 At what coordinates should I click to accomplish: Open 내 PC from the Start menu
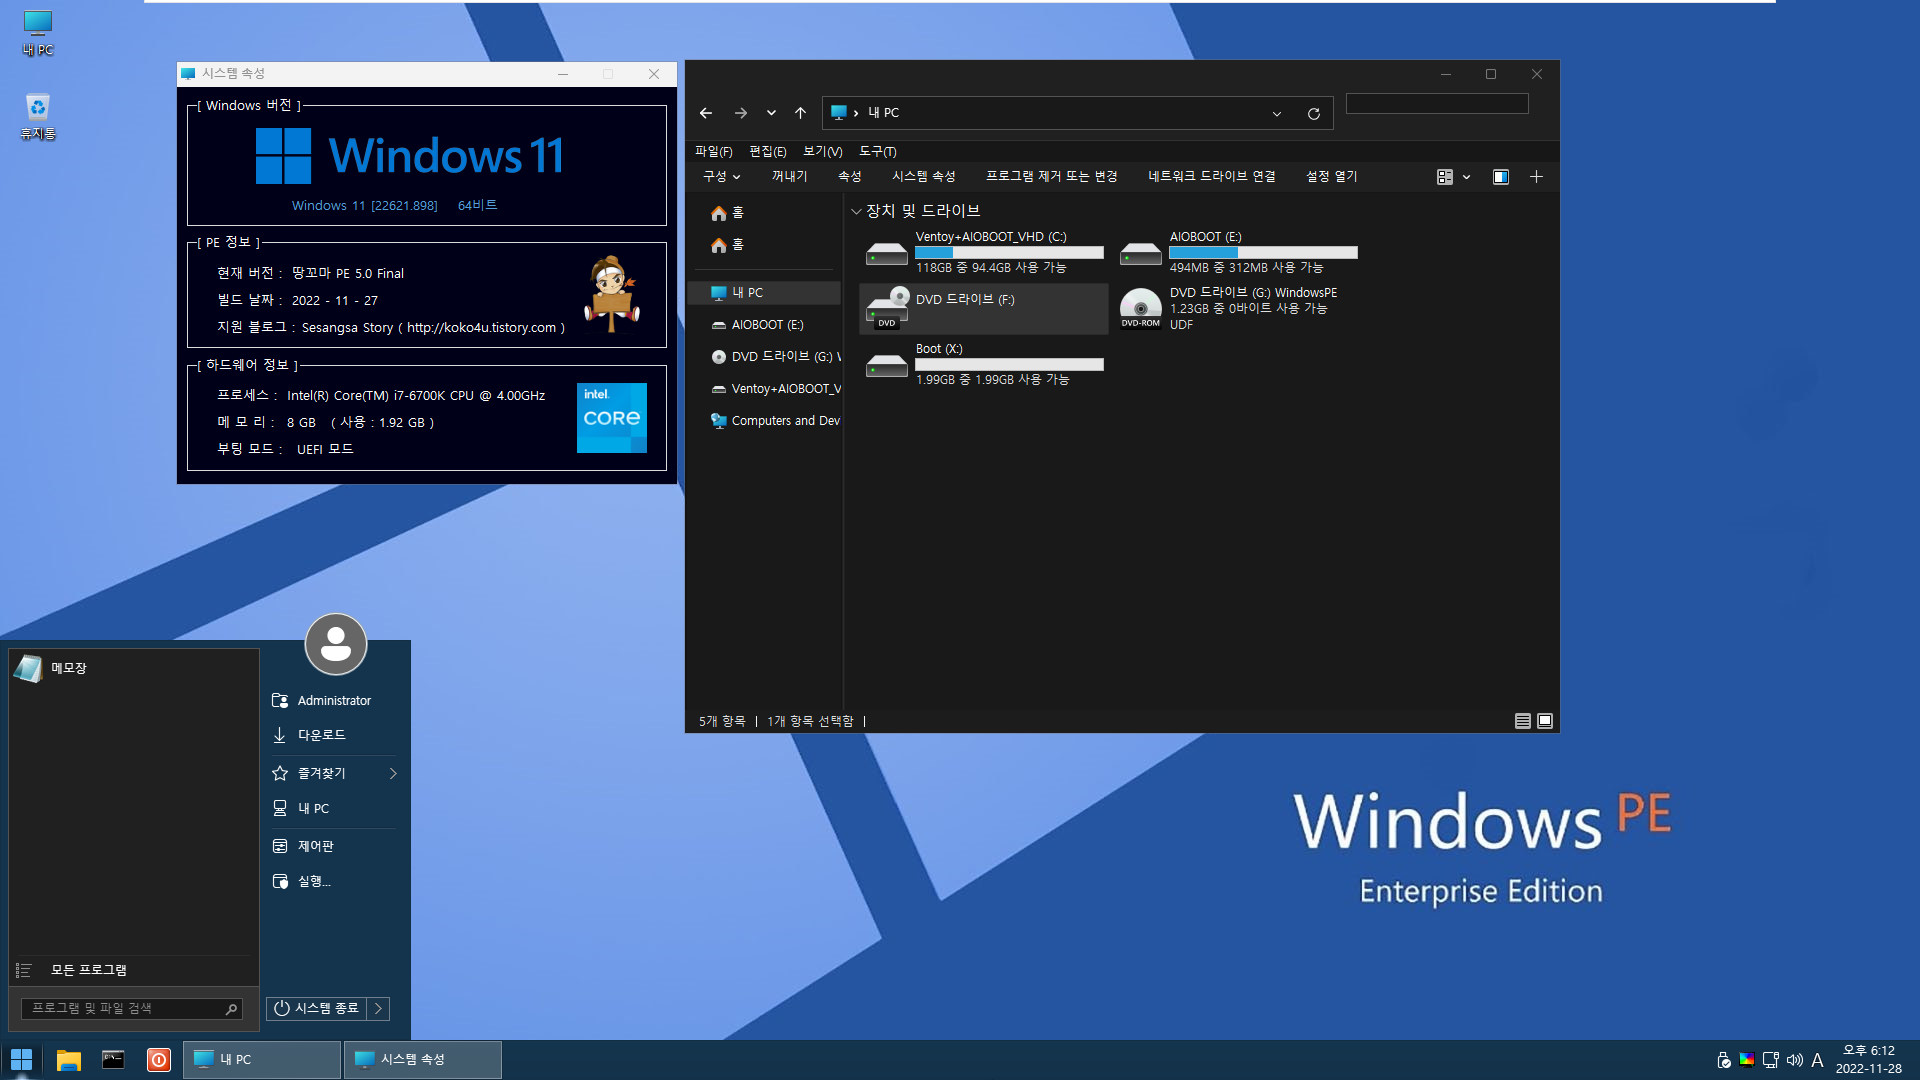click(x=313, y=808)
